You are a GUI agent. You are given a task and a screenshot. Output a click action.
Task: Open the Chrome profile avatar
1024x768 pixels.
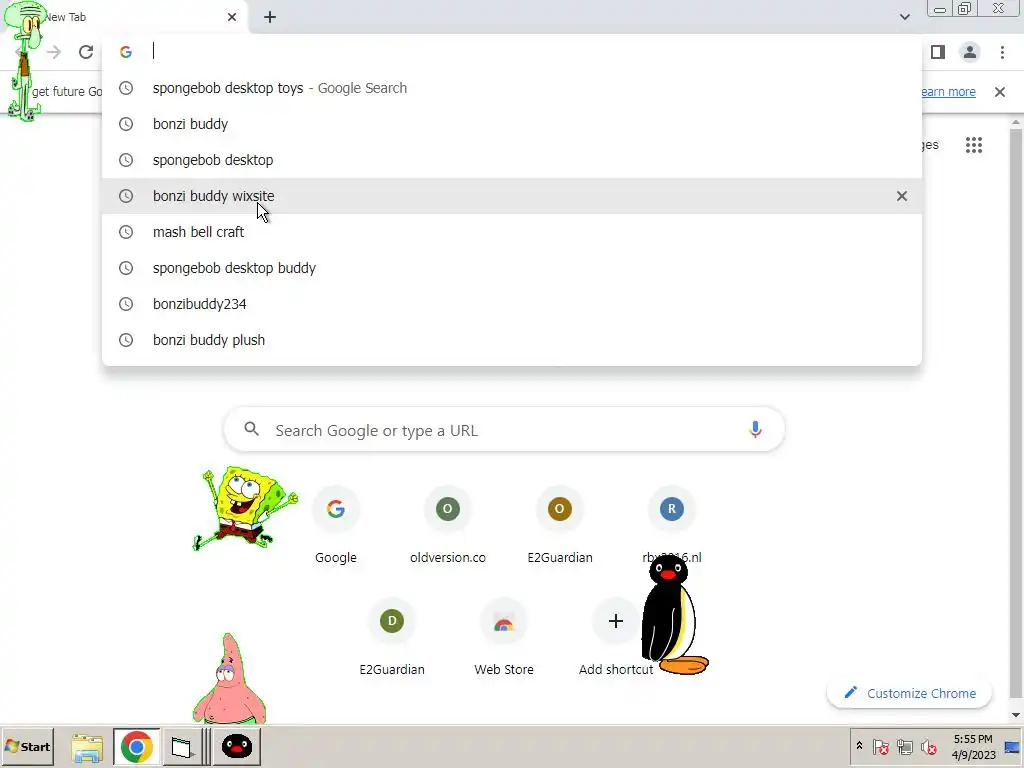tap(970, 52)
